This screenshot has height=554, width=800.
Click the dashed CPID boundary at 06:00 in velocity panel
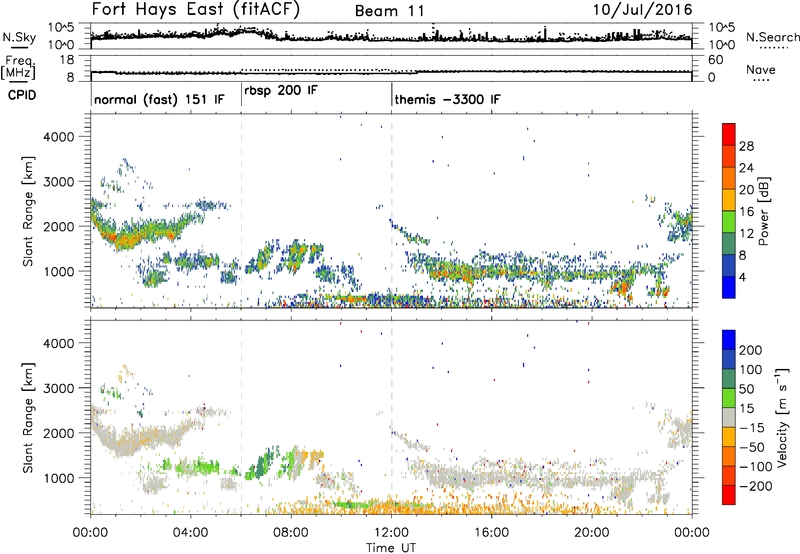point(241,417)
